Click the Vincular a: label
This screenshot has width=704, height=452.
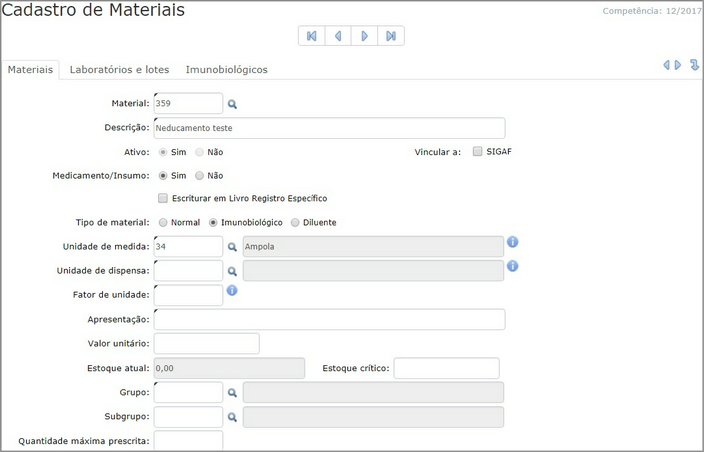pos(438,152)
